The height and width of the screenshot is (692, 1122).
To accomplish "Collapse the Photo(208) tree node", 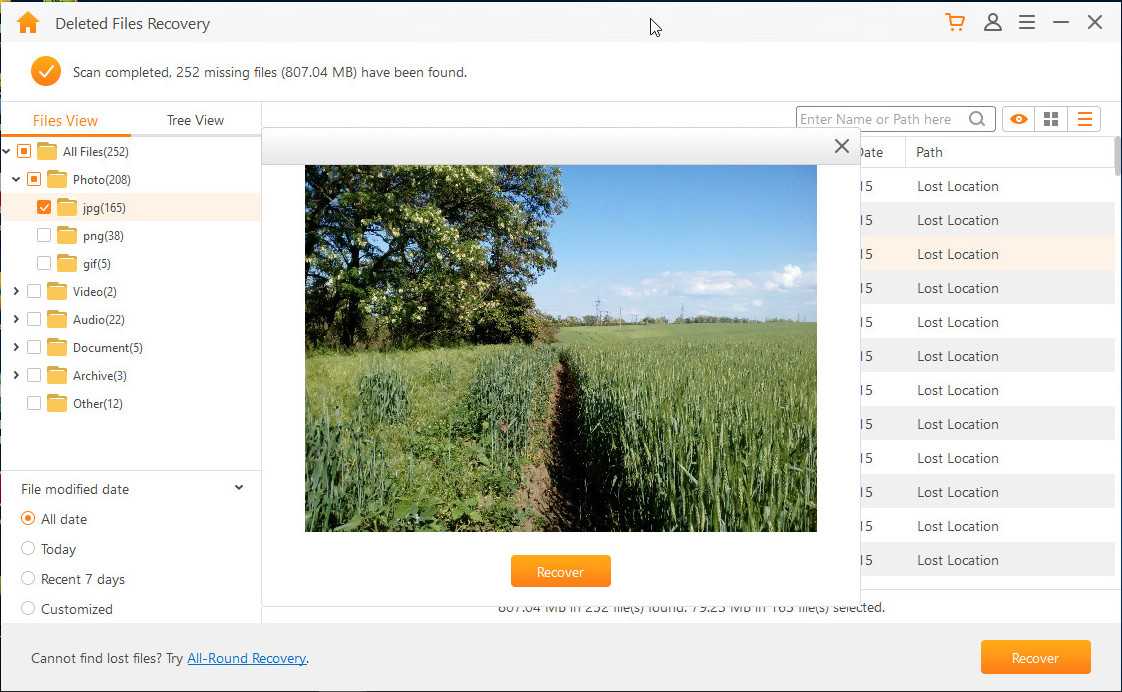I will click(16, 180).
